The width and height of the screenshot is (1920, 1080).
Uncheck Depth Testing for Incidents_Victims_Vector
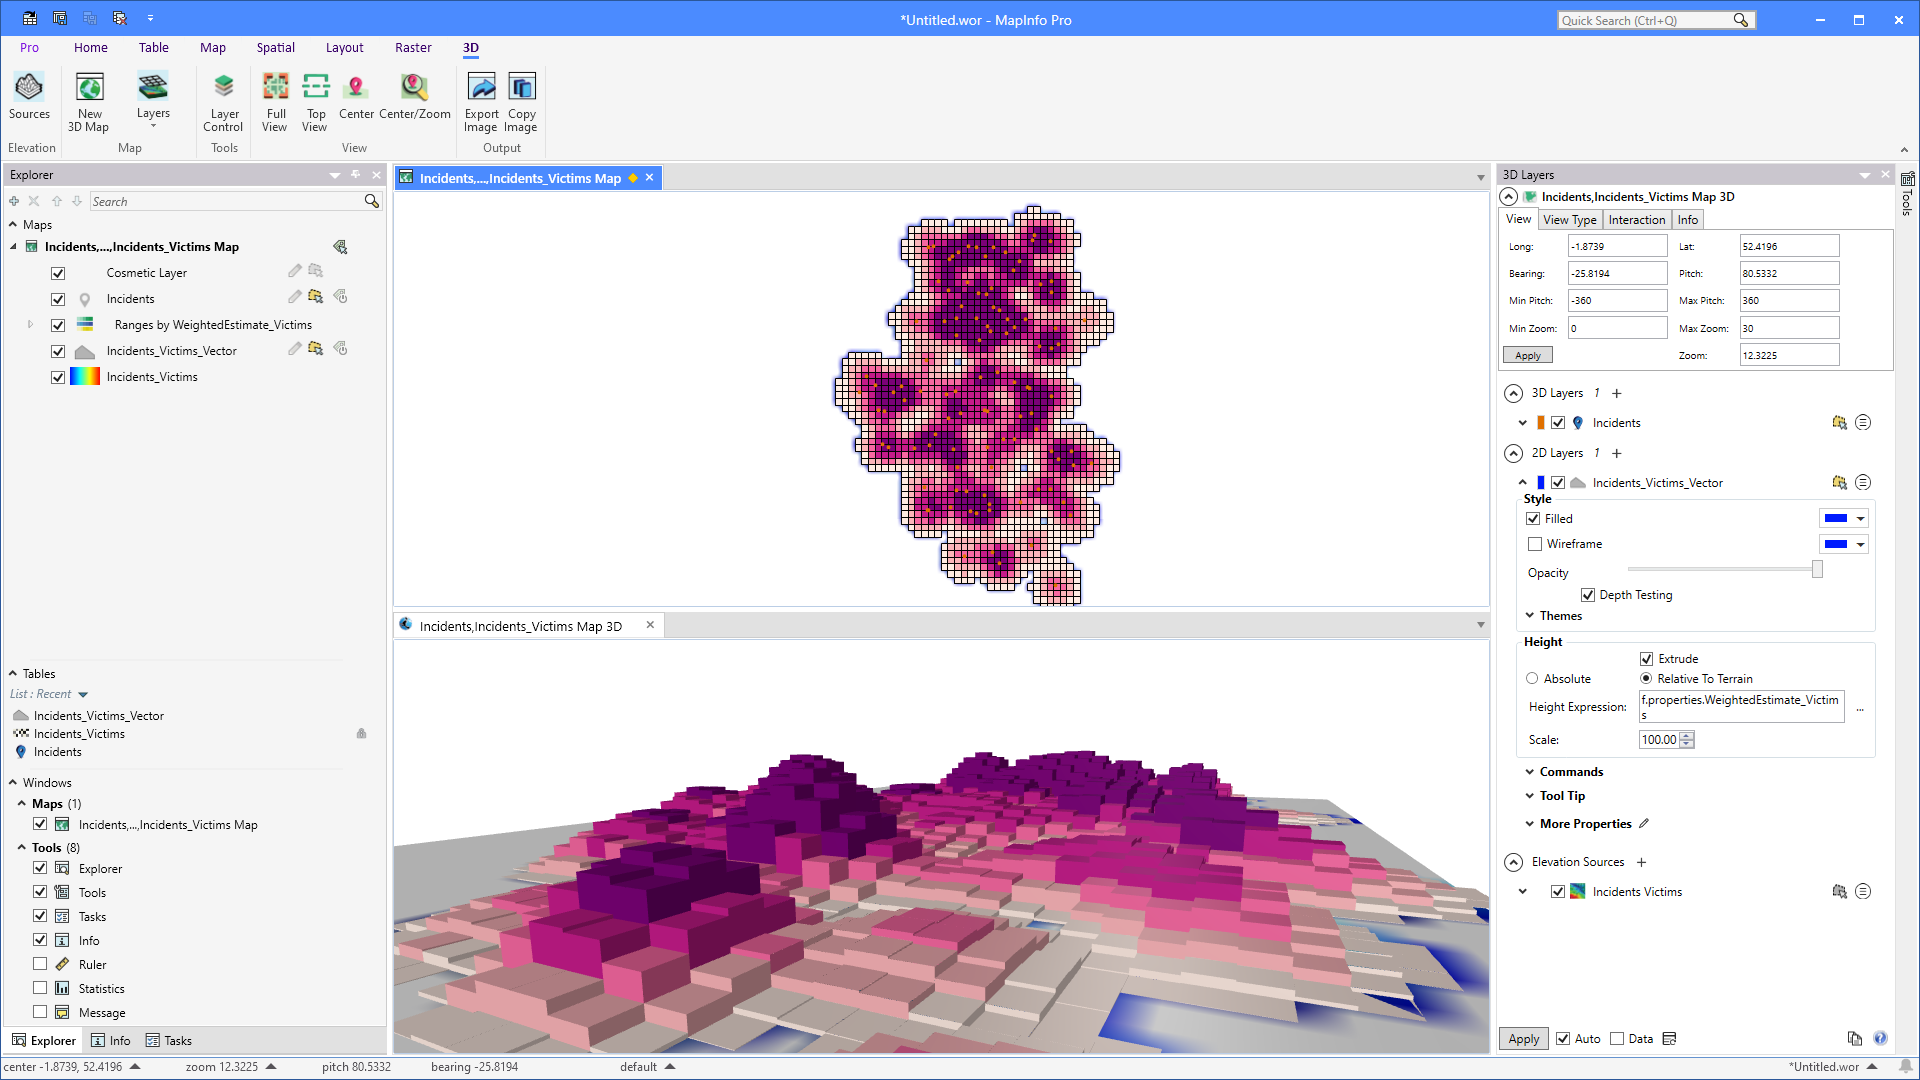click(x=1589, y=594)
